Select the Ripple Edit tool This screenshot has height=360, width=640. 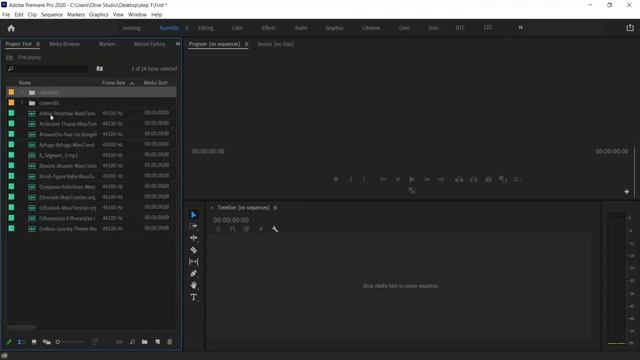click(193, 238)
